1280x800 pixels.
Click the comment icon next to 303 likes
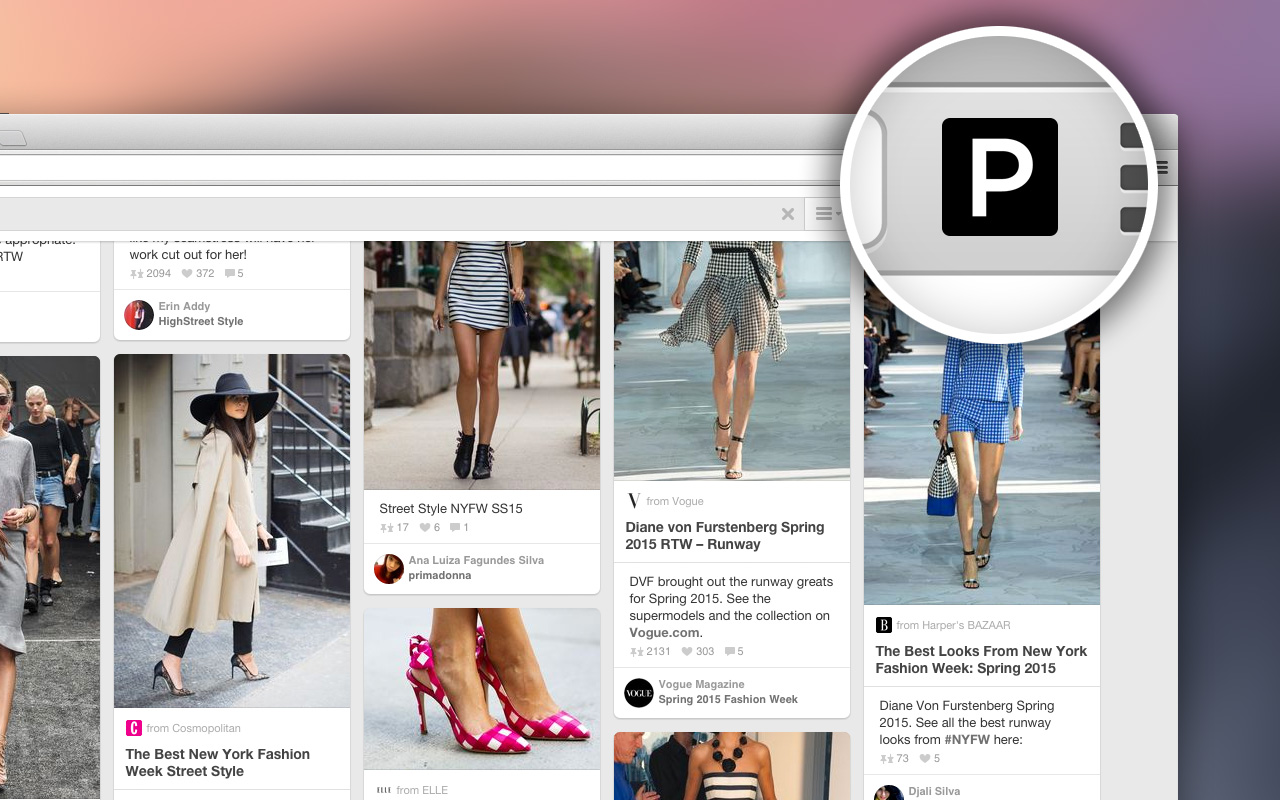click(730, 651)
